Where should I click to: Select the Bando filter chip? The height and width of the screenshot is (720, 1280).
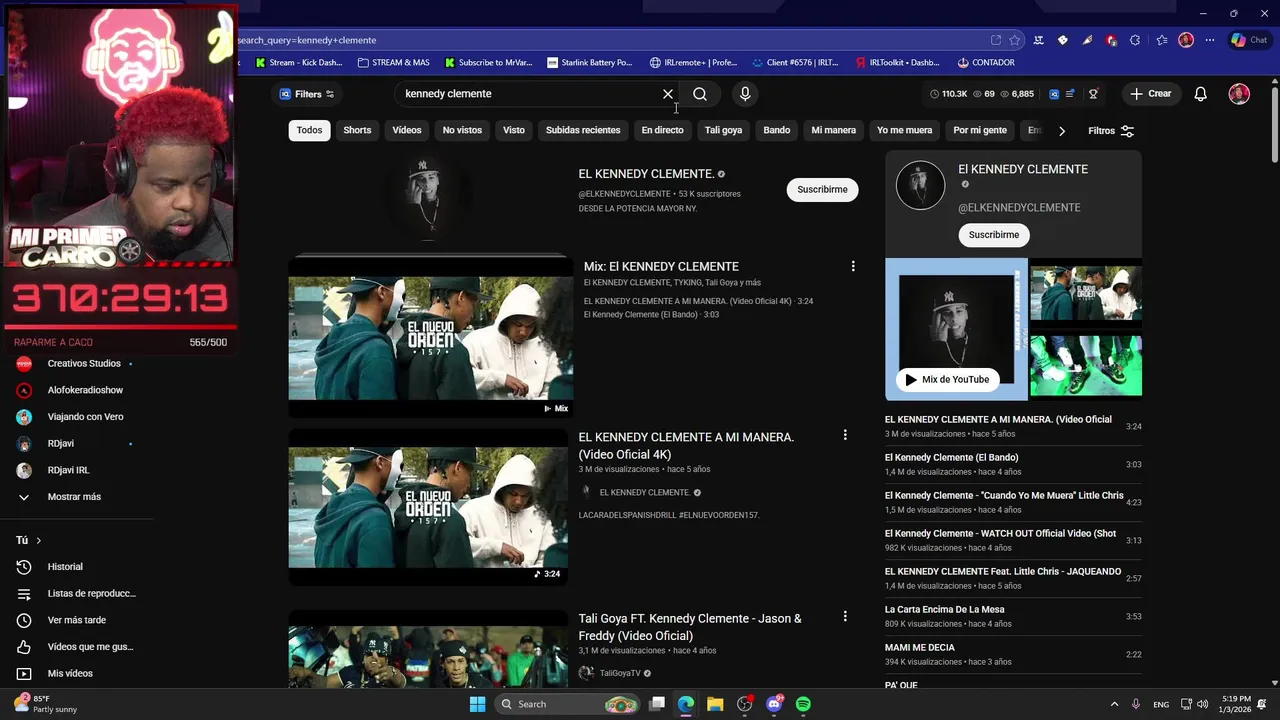point(777,130)
